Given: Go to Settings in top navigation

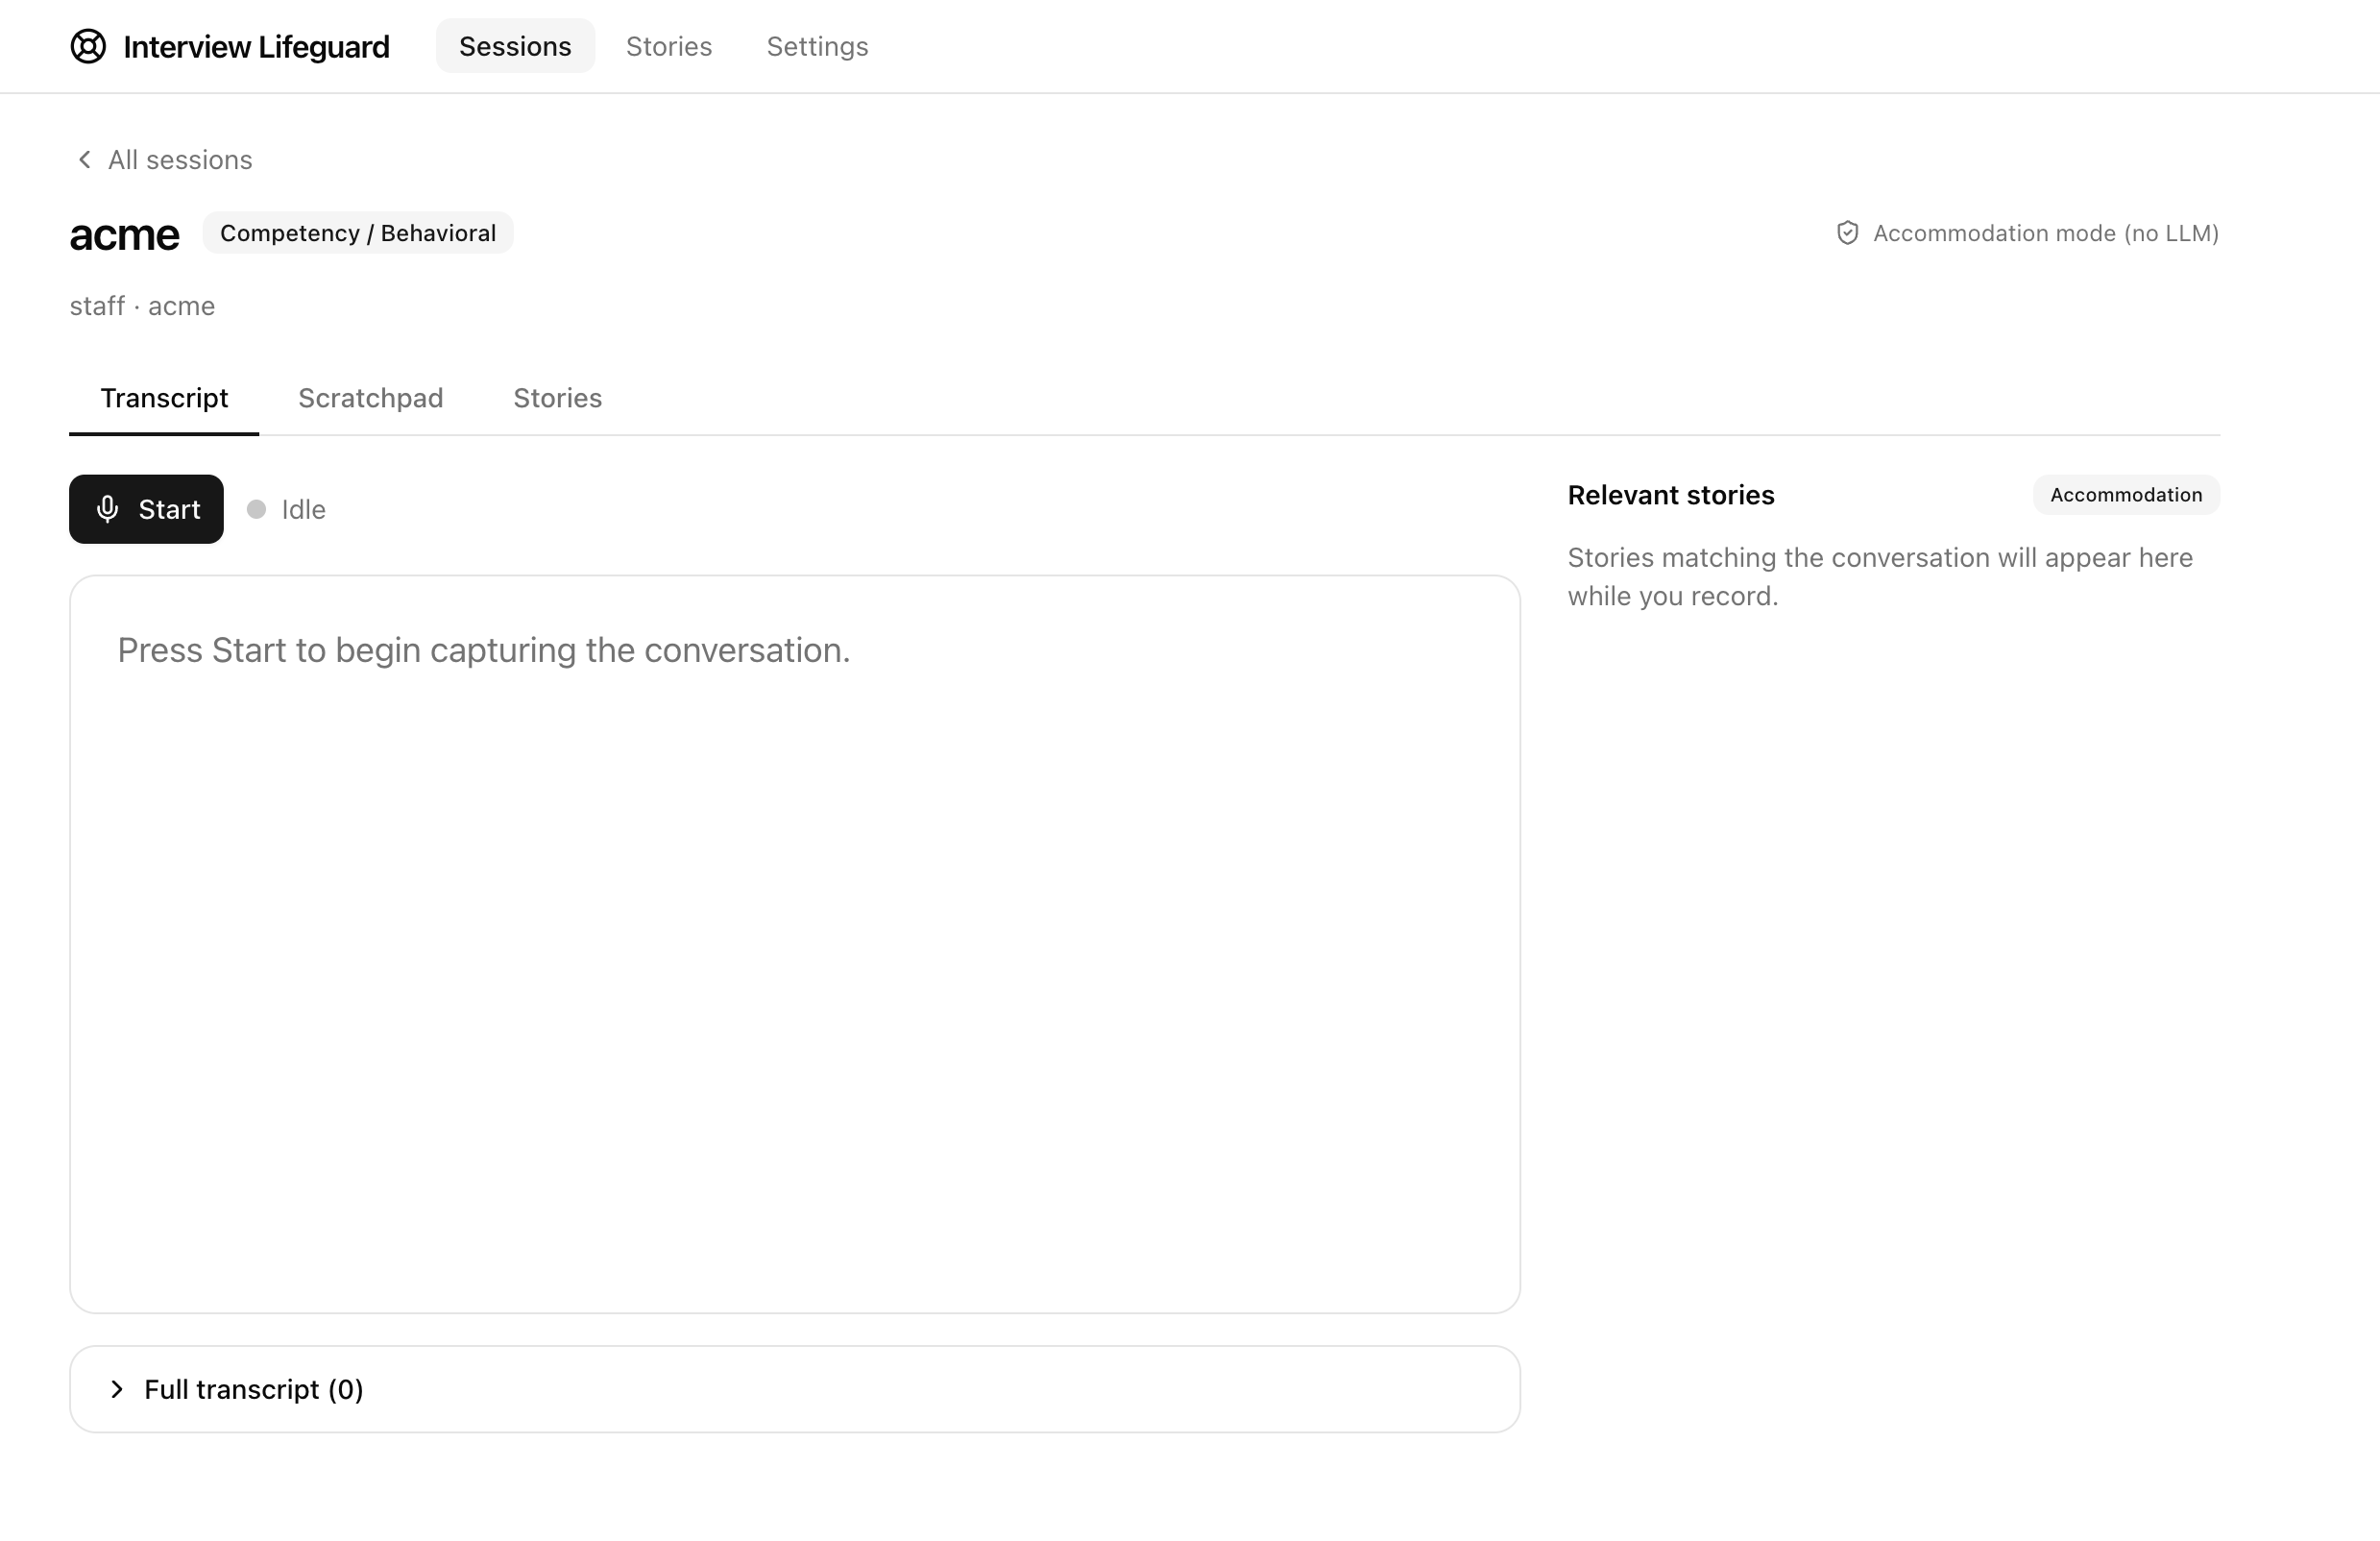Looking at the screenshot, I should coord(817,46).
